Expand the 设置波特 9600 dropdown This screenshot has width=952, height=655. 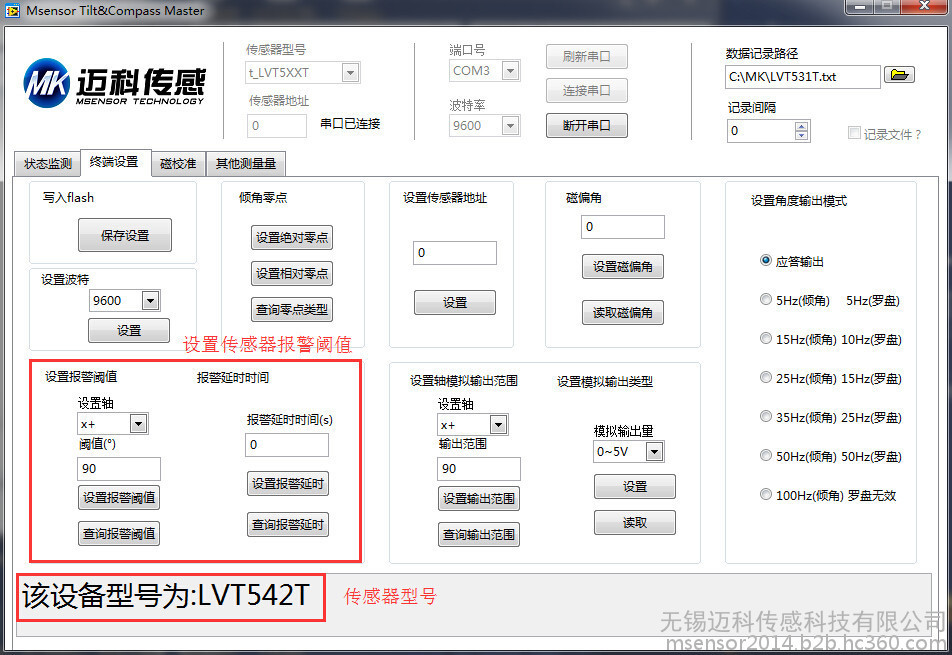150,300
